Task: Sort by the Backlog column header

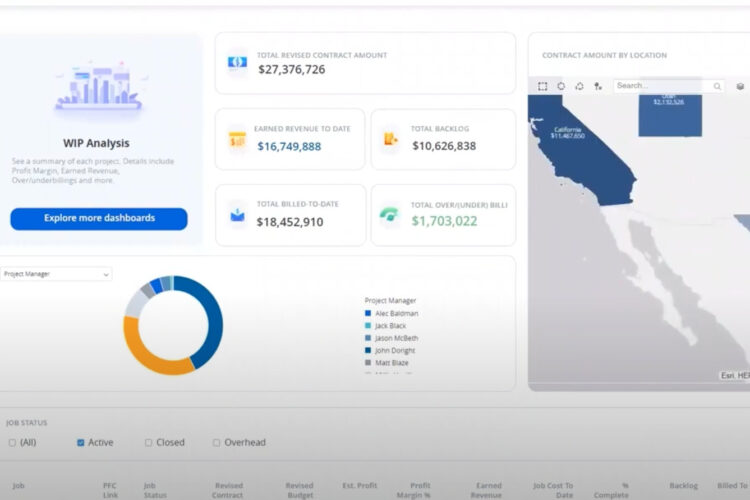Action: pyautogui.click(x=684, y=486)
